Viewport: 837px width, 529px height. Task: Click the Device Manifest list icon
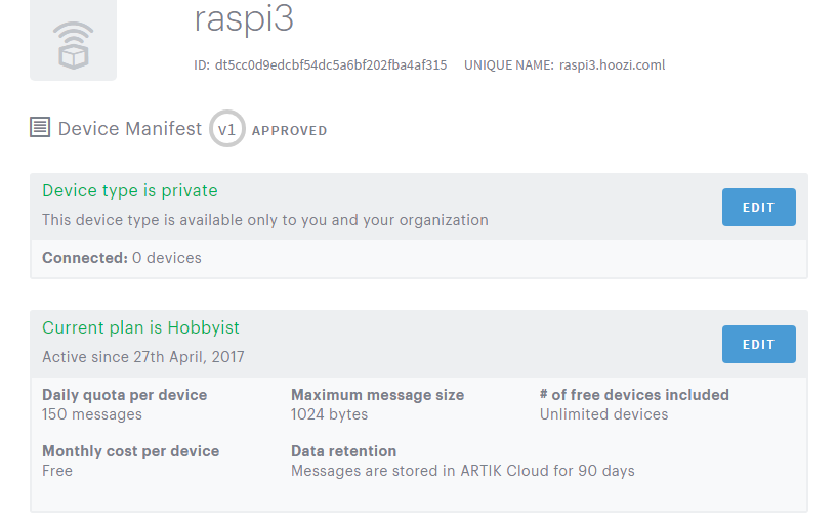[x=40, y=128]
